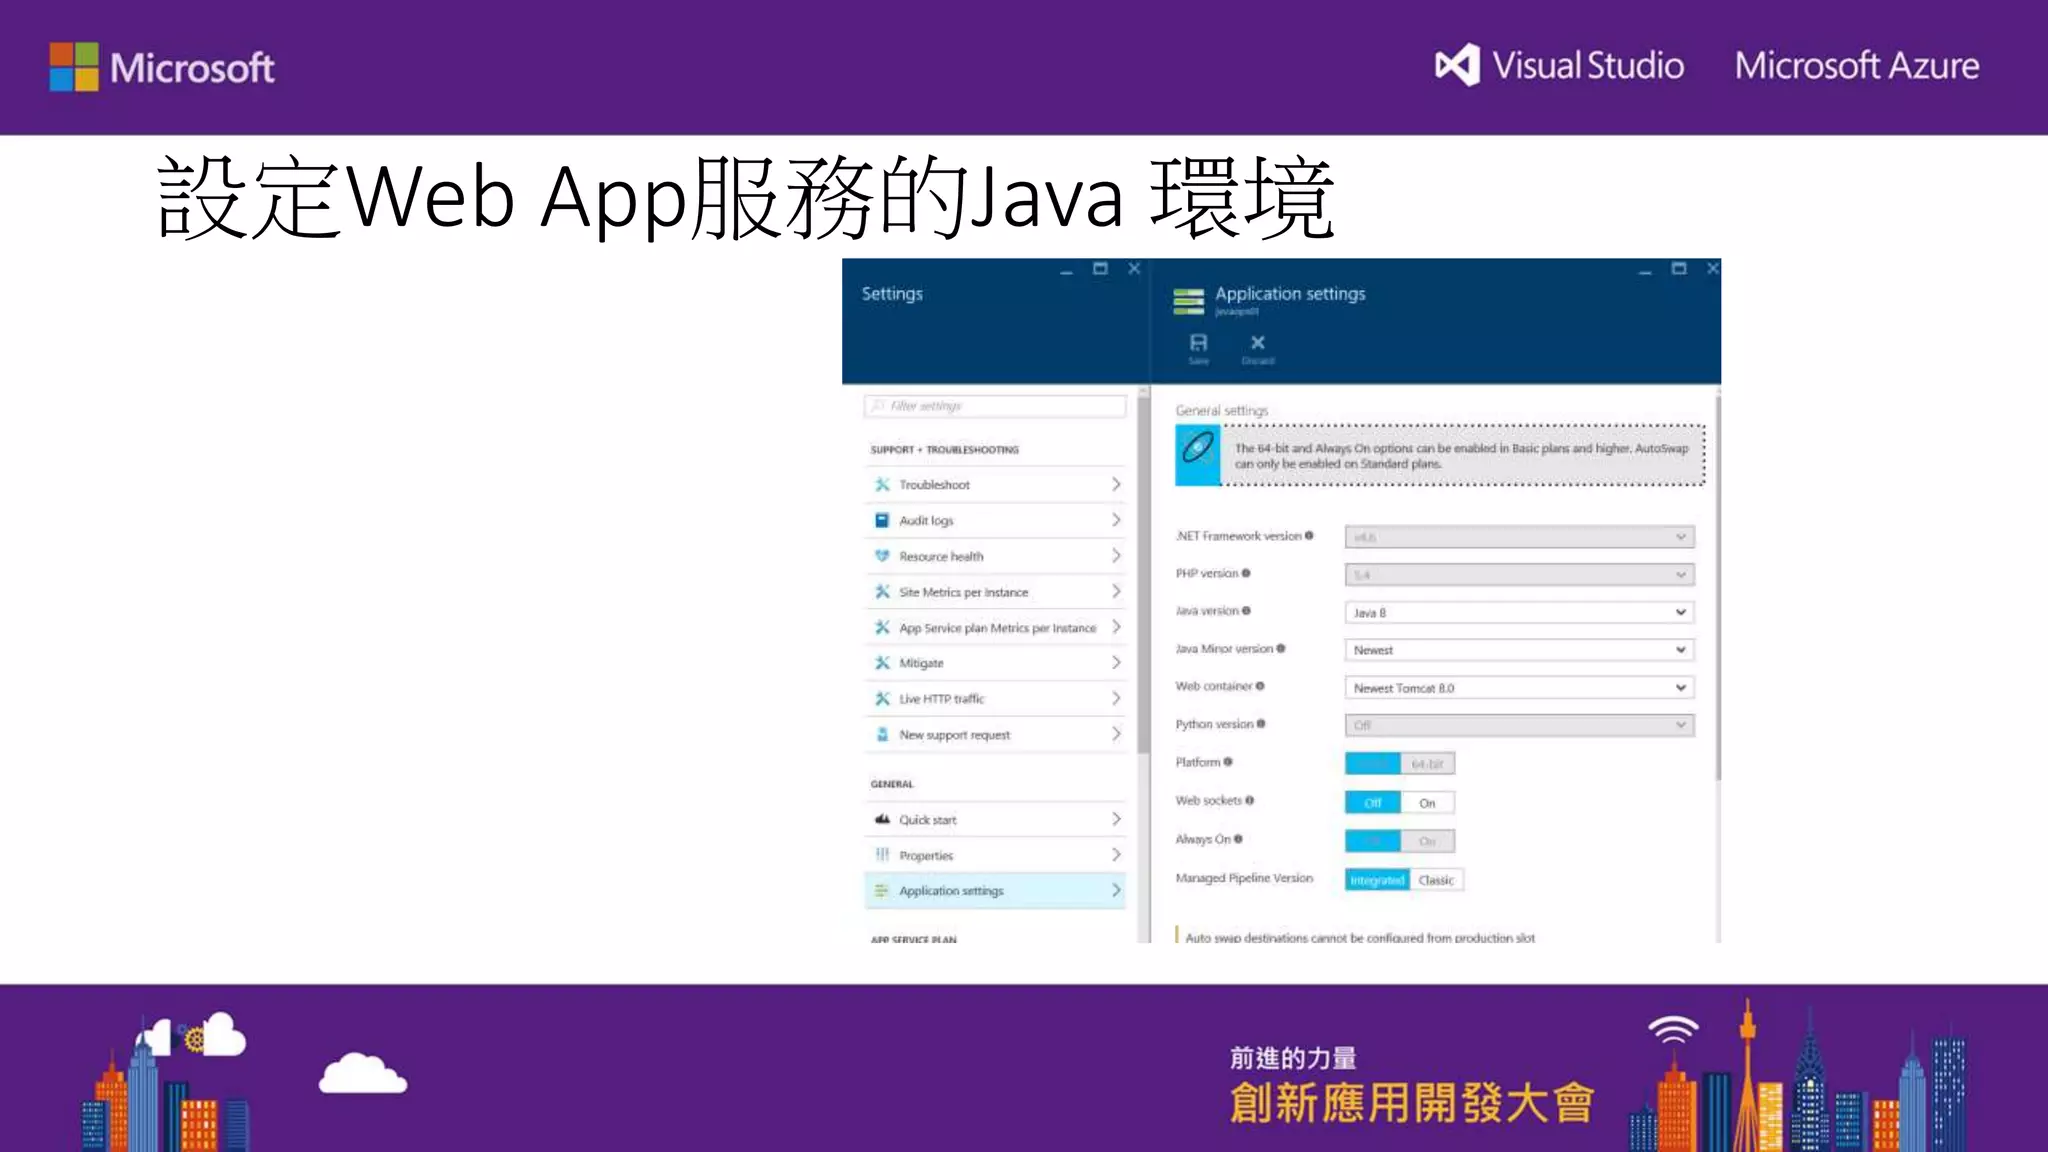This screenshot has width=2048, height=1152.
Task: Open the Properties settings item
Action: [995, 855]
